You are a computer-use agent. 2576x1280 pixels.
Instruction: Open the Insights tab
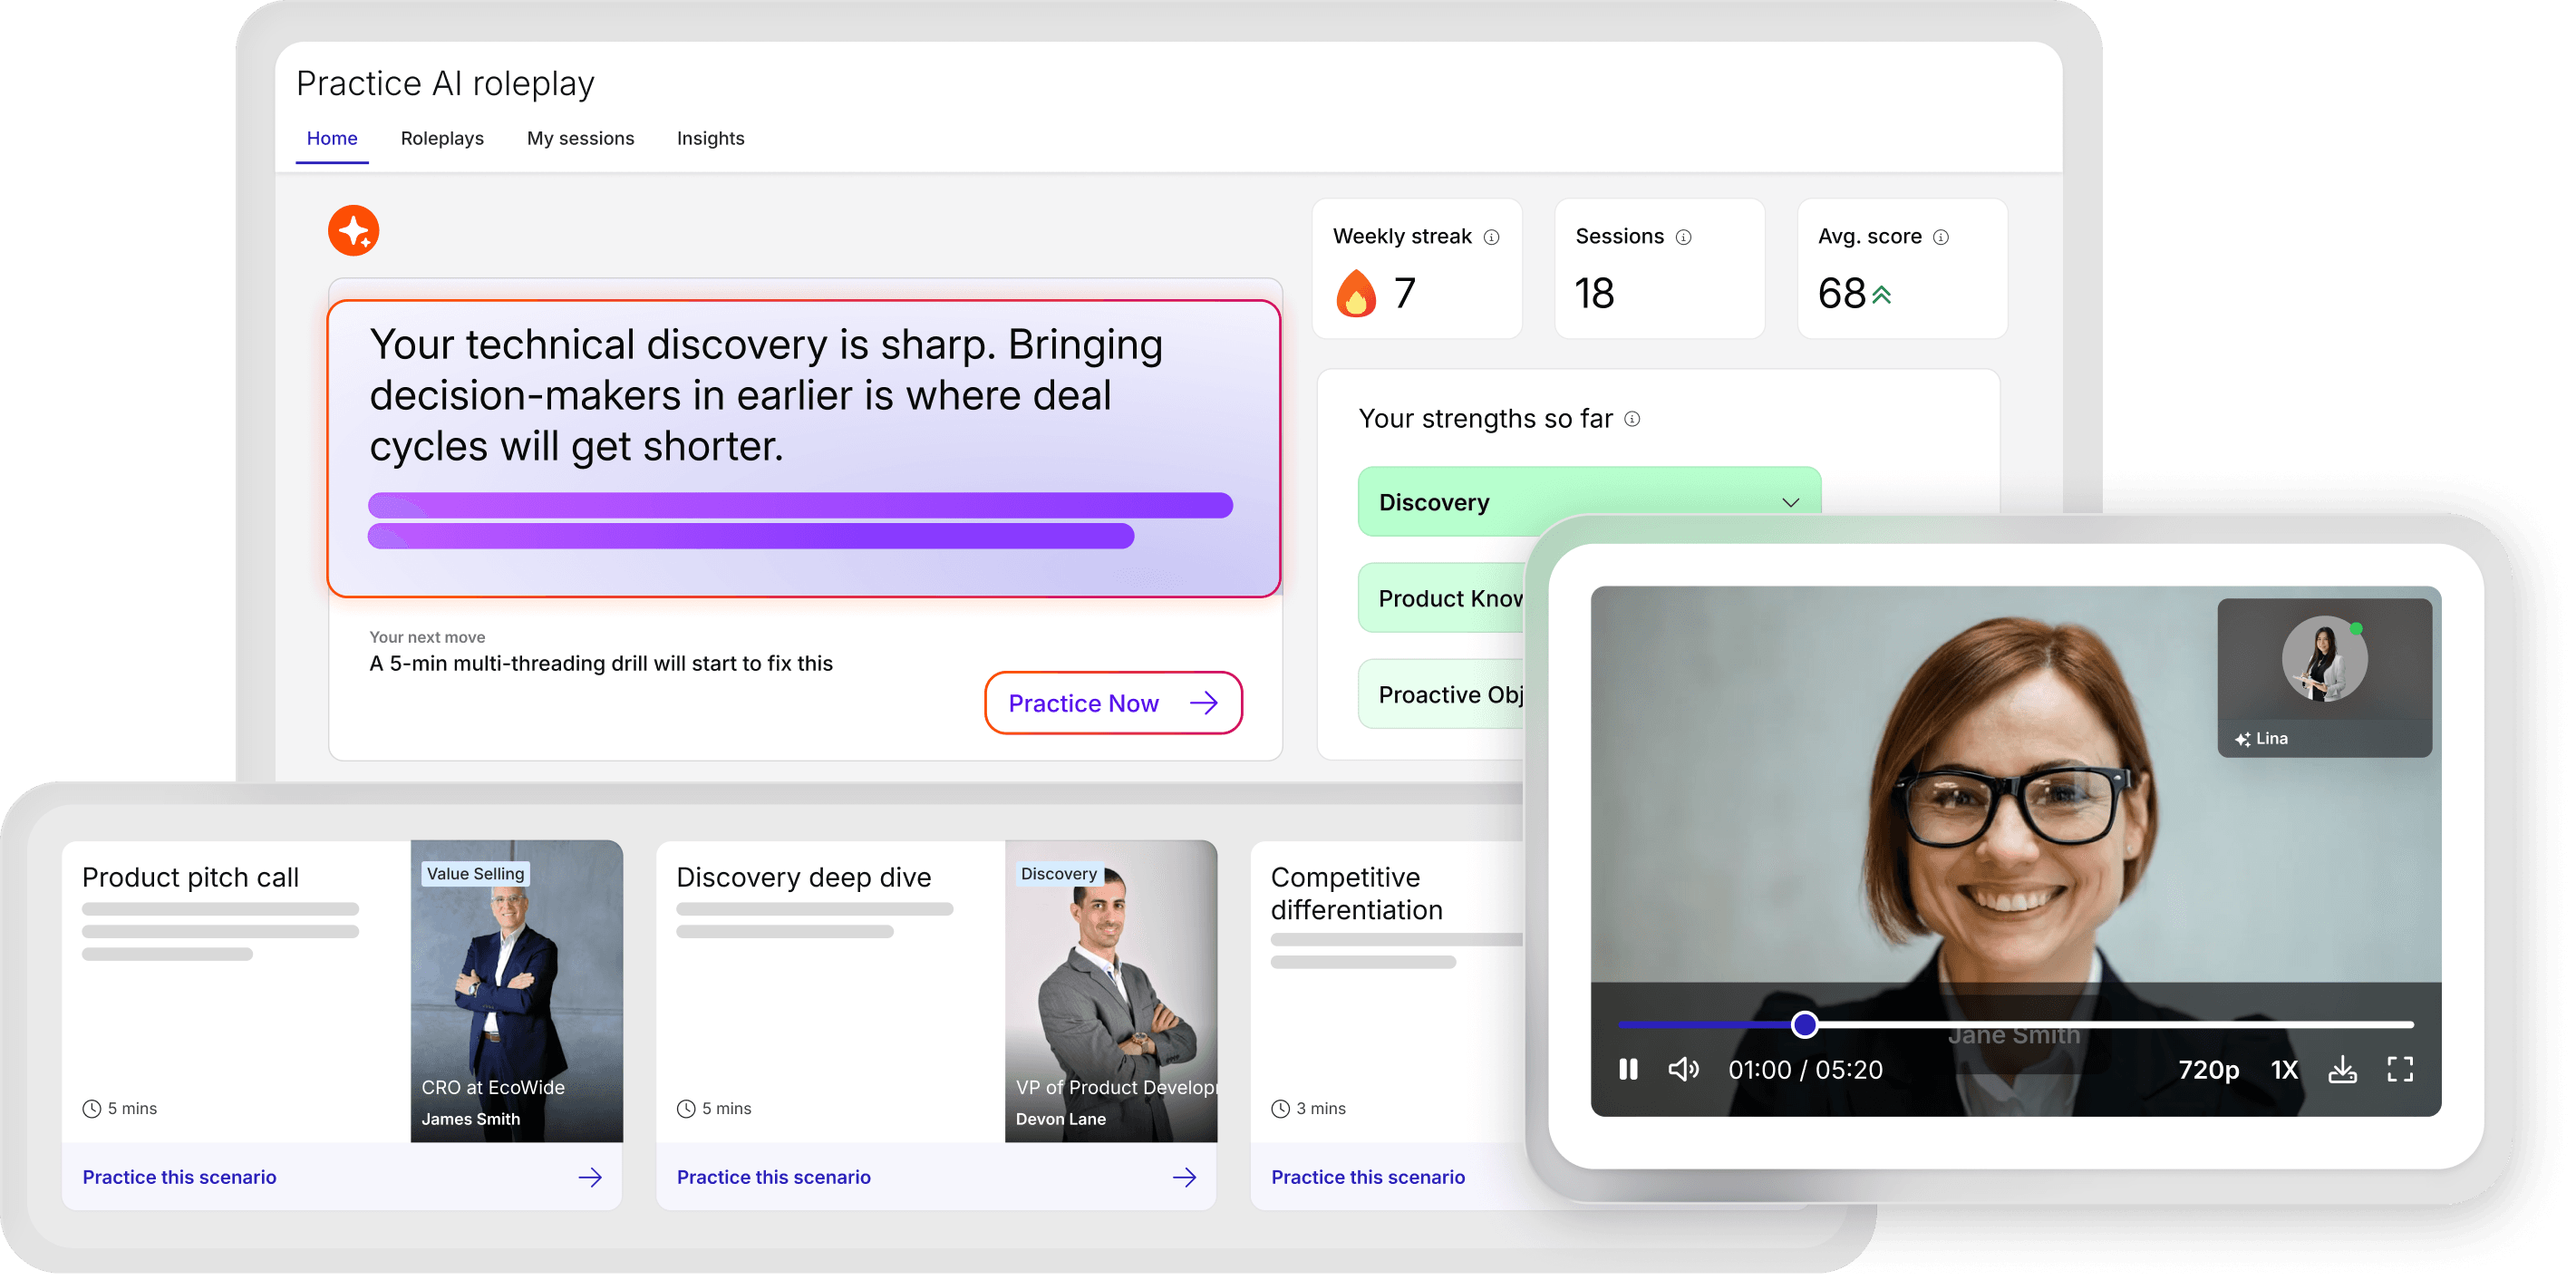(x=710, y=138)
